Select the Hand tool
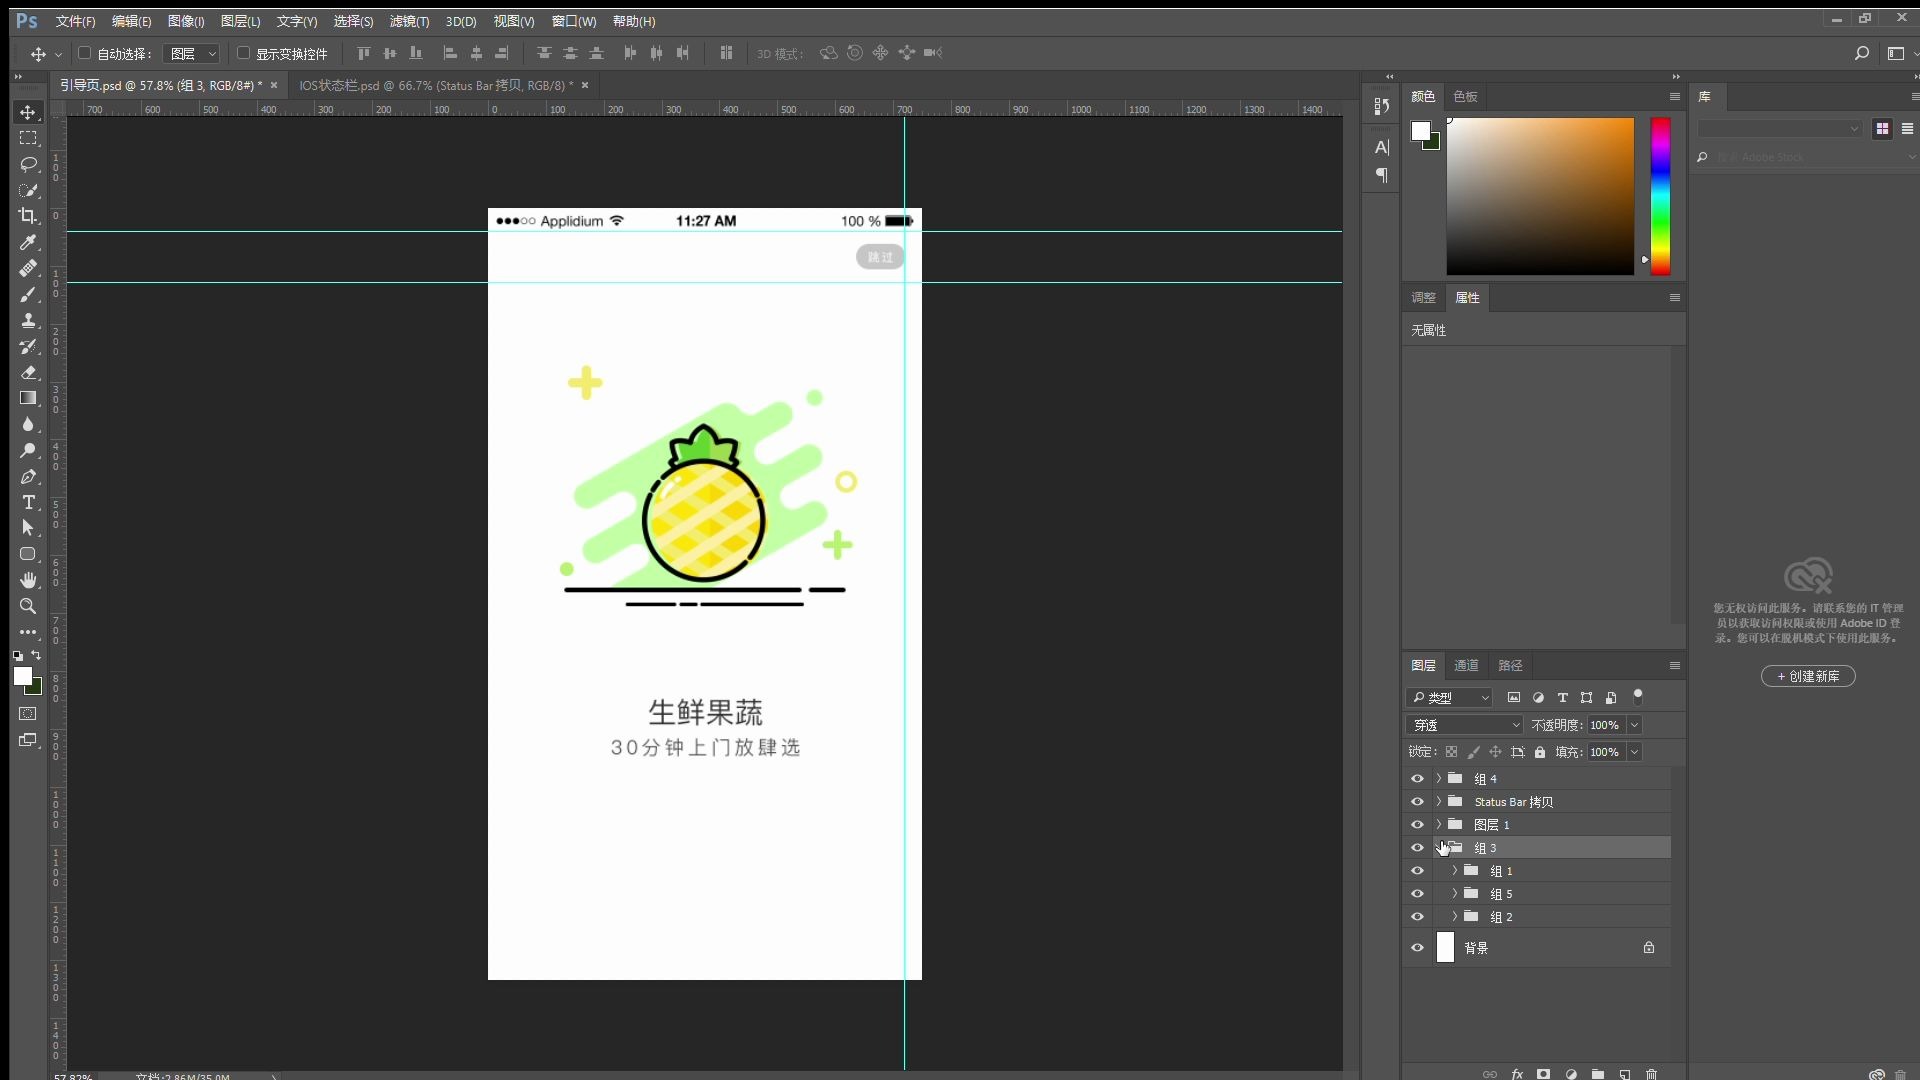The height and width of the screenshot is (1080, 1920). point(28,580)
